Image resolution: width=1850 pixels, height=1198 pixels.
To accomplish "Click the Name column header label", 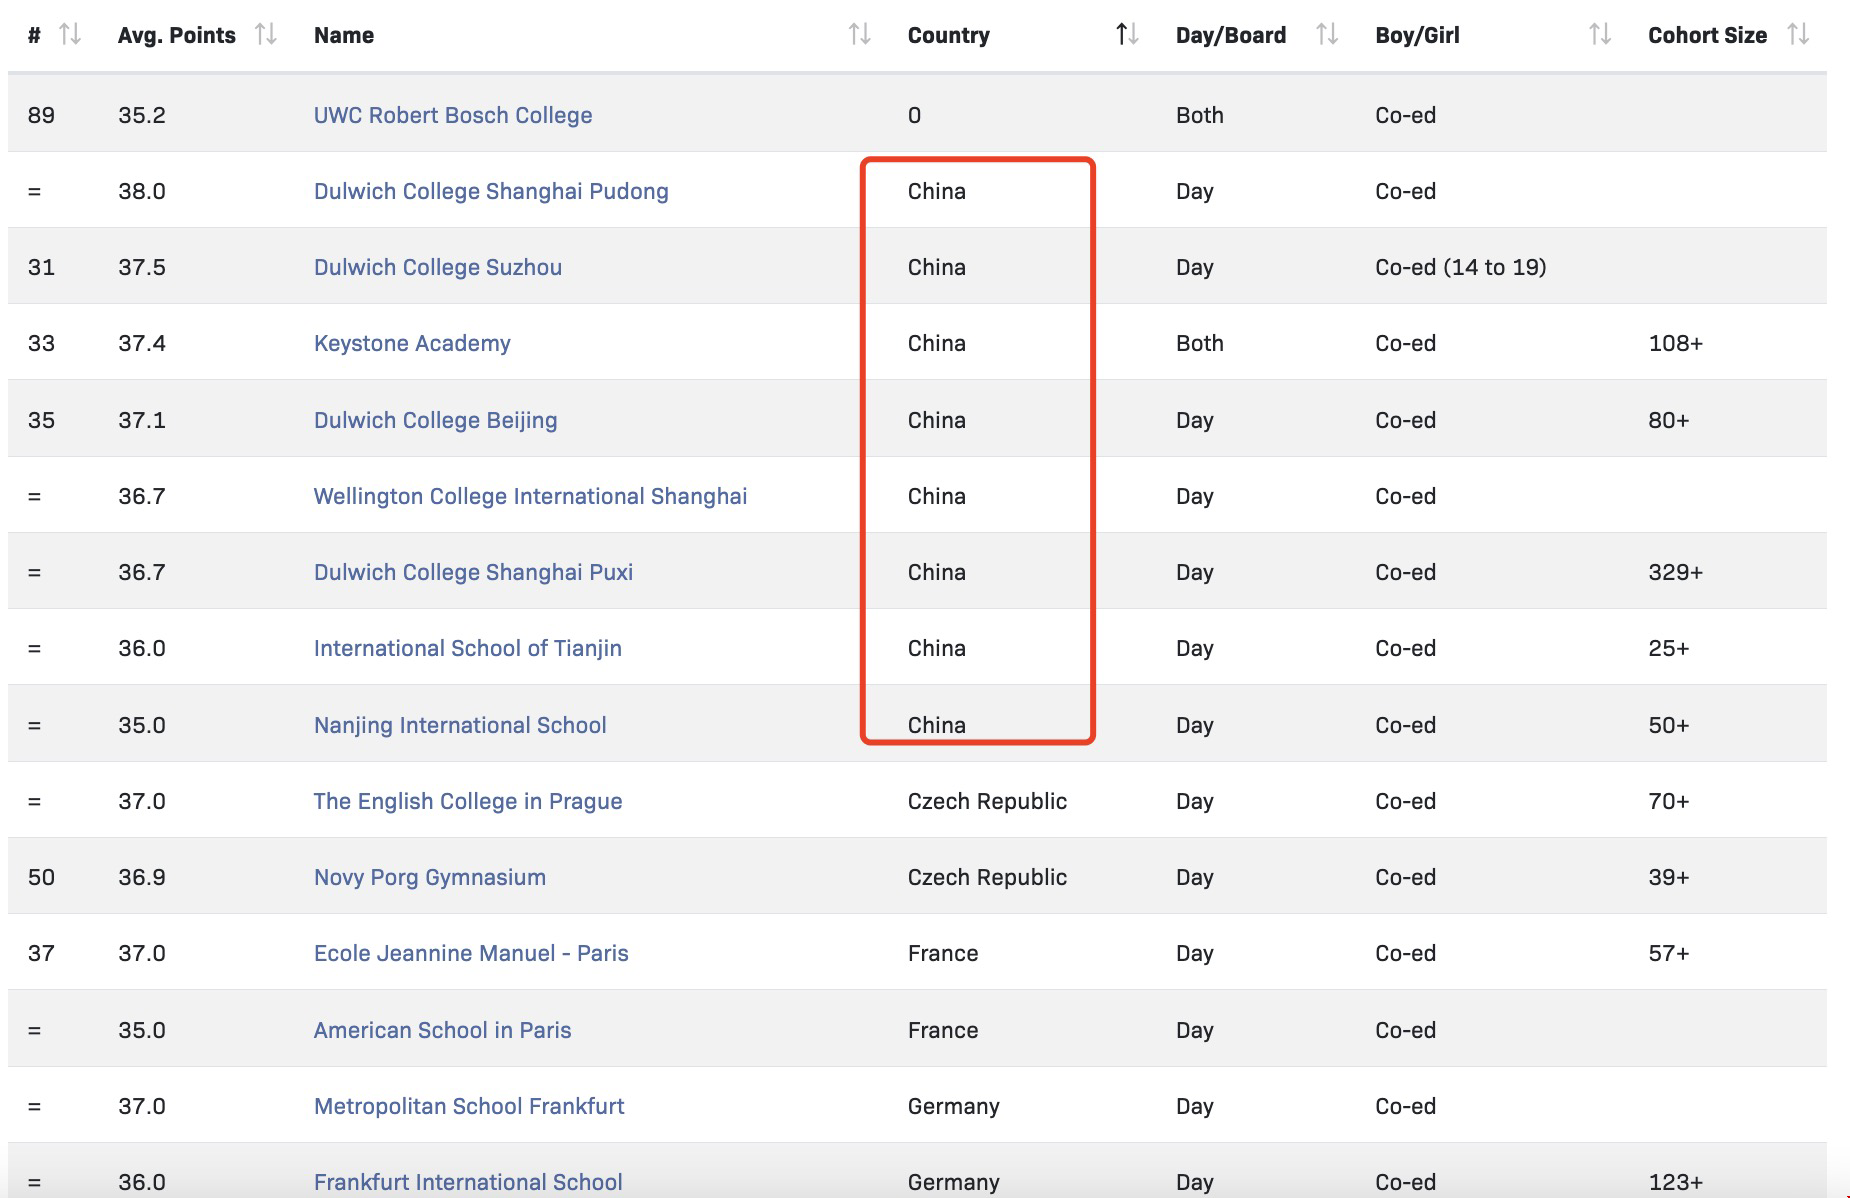I will click(344, 35).
